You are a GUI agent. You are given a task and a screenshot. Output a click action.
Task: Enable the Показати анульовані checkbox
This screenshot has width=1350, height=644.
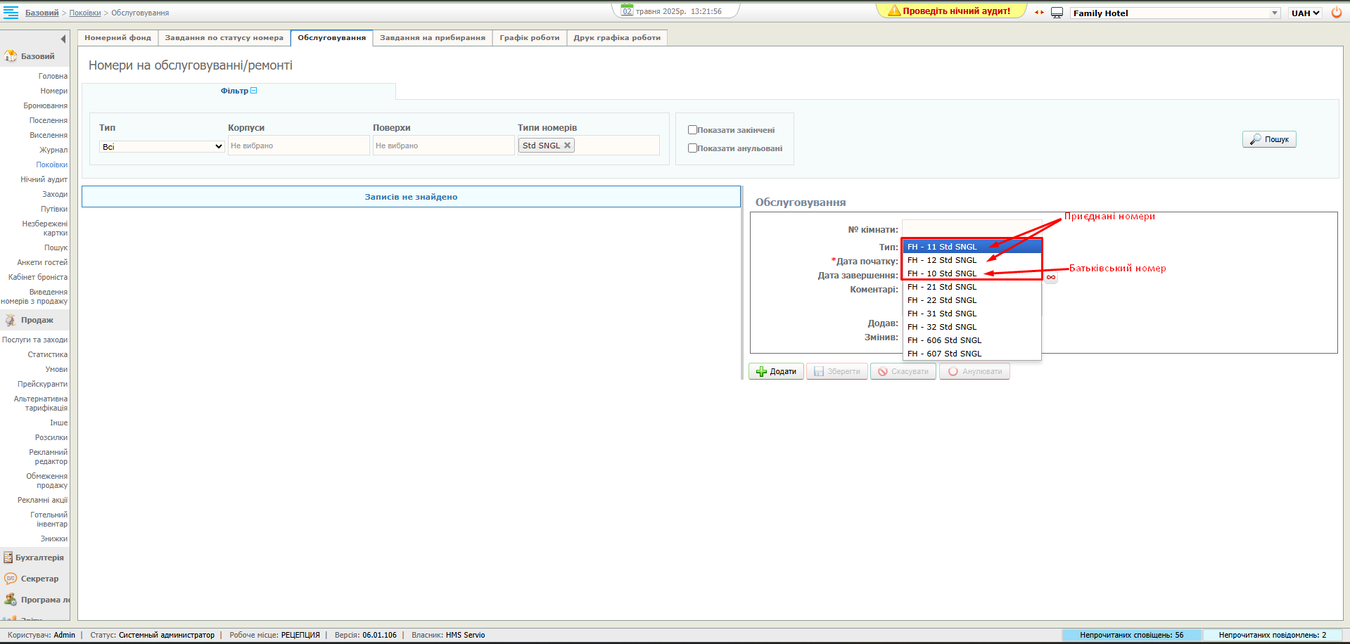tap(692, 148)
